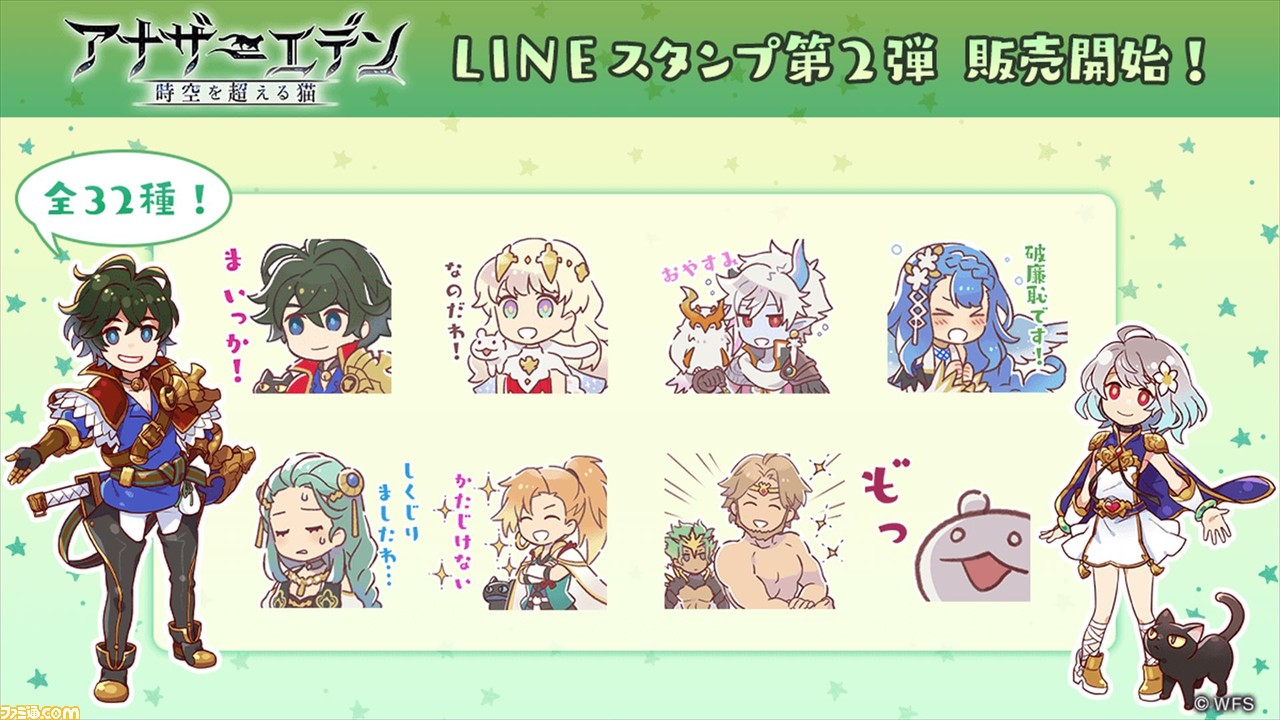Click the Another Eden title logo
The height and width of the screenshot is (720, 1280).
pos(238,60)
